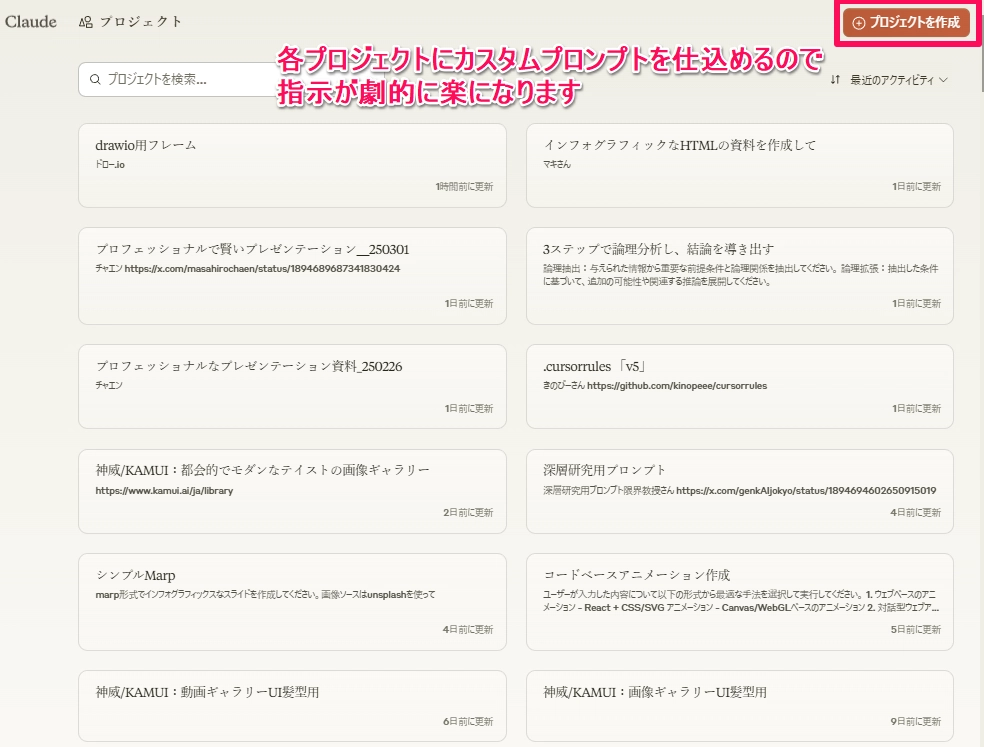The height and width of the screenshot is (747, 984).
Task: Expand sort chevron next to 最近のアクティビティ
Action: tap(943, 80)
